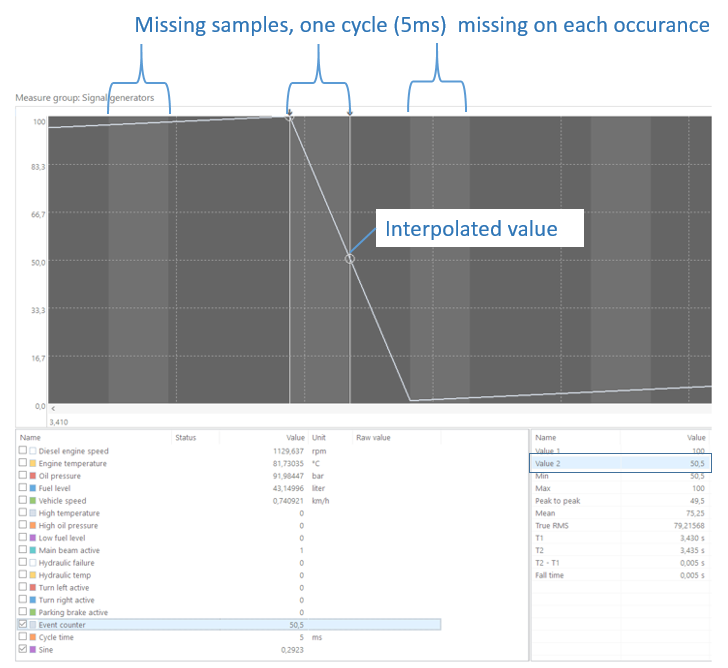The height and width of the screenshot is (668, 728).
Task: Toggle the High temperature checkbox
Action: click(23, 512)
